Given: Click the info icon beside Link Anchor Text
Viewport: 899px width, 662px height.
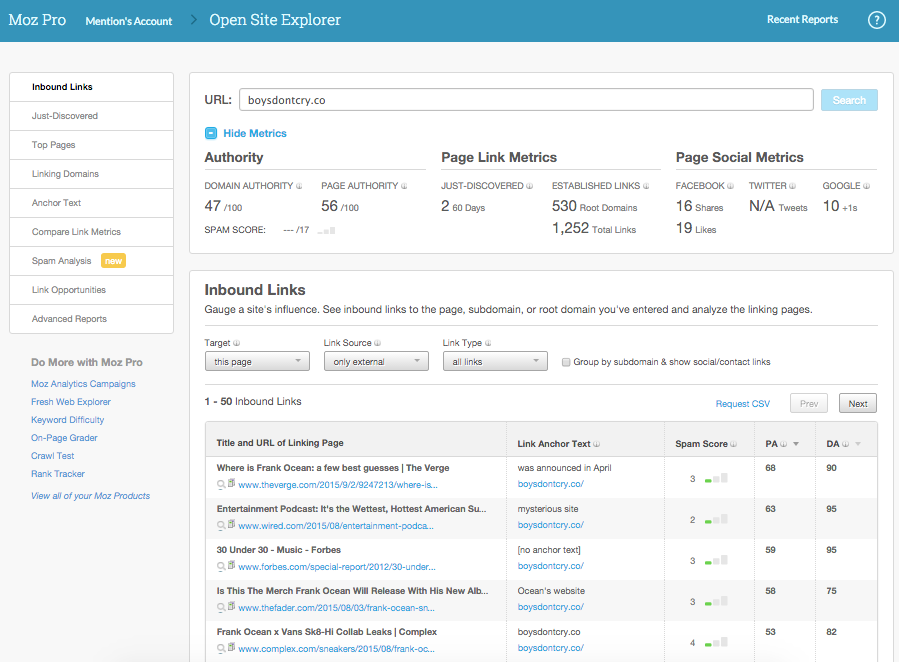Looking at the screenshot, I should pyautogui.click(x=596, y=444).
